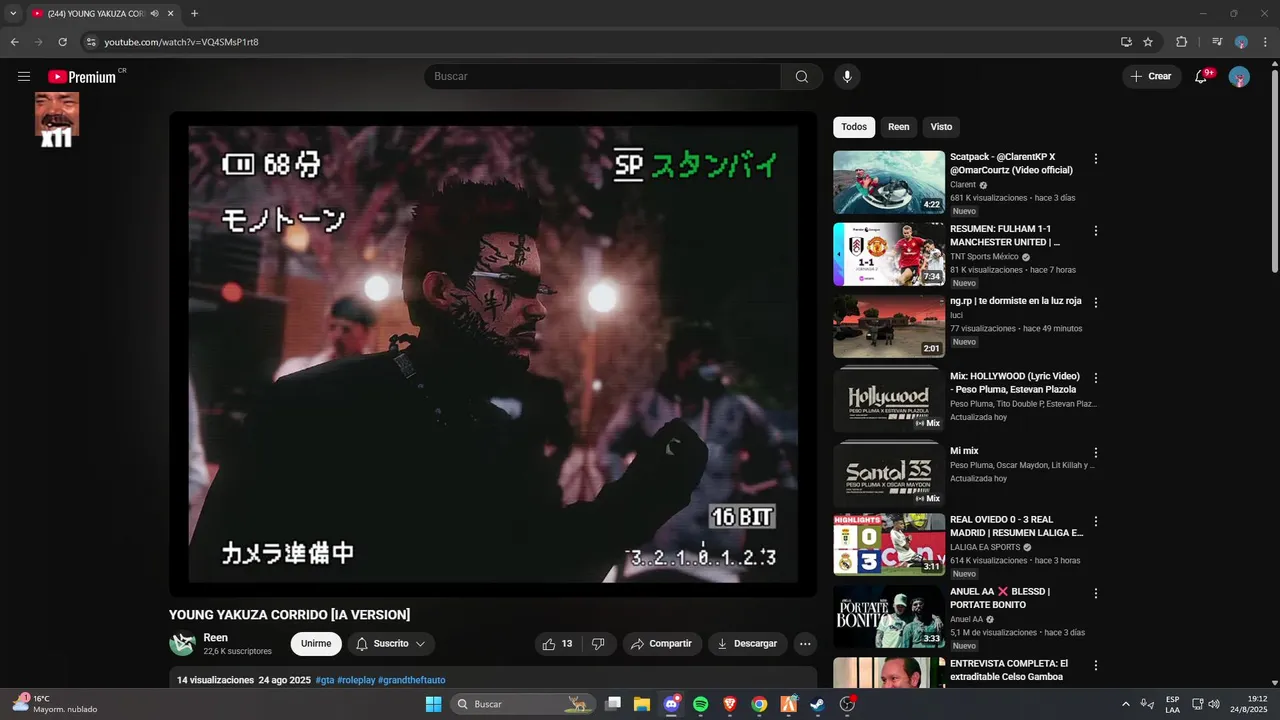Click the Crear button

1150,77
